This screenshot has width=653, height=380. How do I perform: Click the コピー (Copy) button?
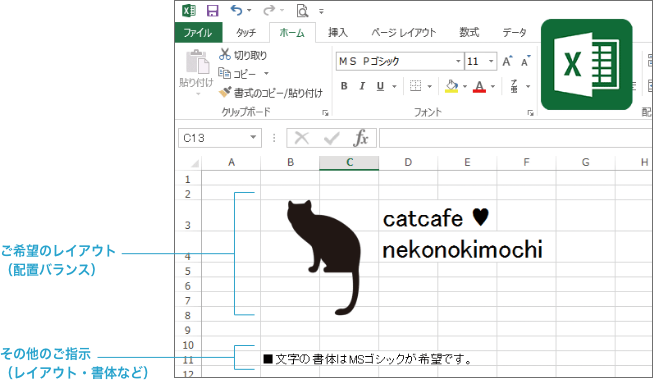(x=238, y=74)
